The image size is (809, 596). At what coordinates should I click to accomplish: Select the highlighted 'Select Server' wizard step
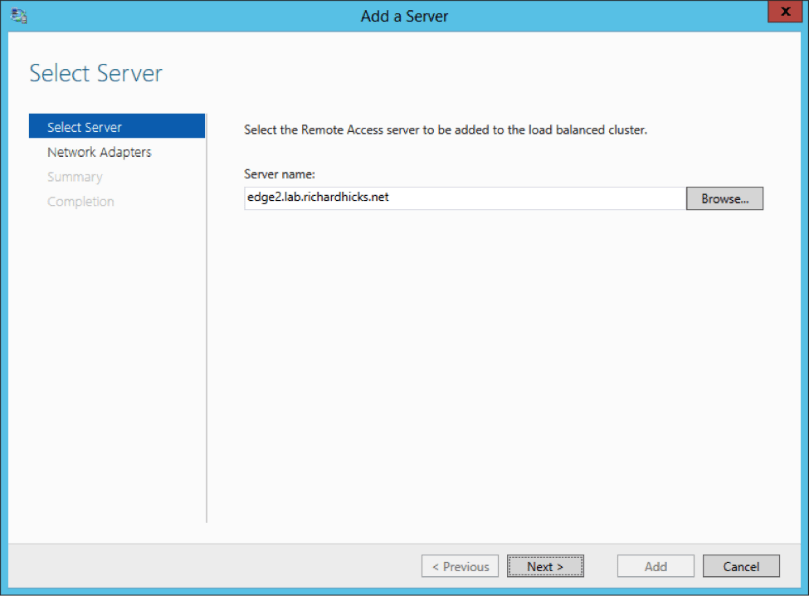pos(85,127)
